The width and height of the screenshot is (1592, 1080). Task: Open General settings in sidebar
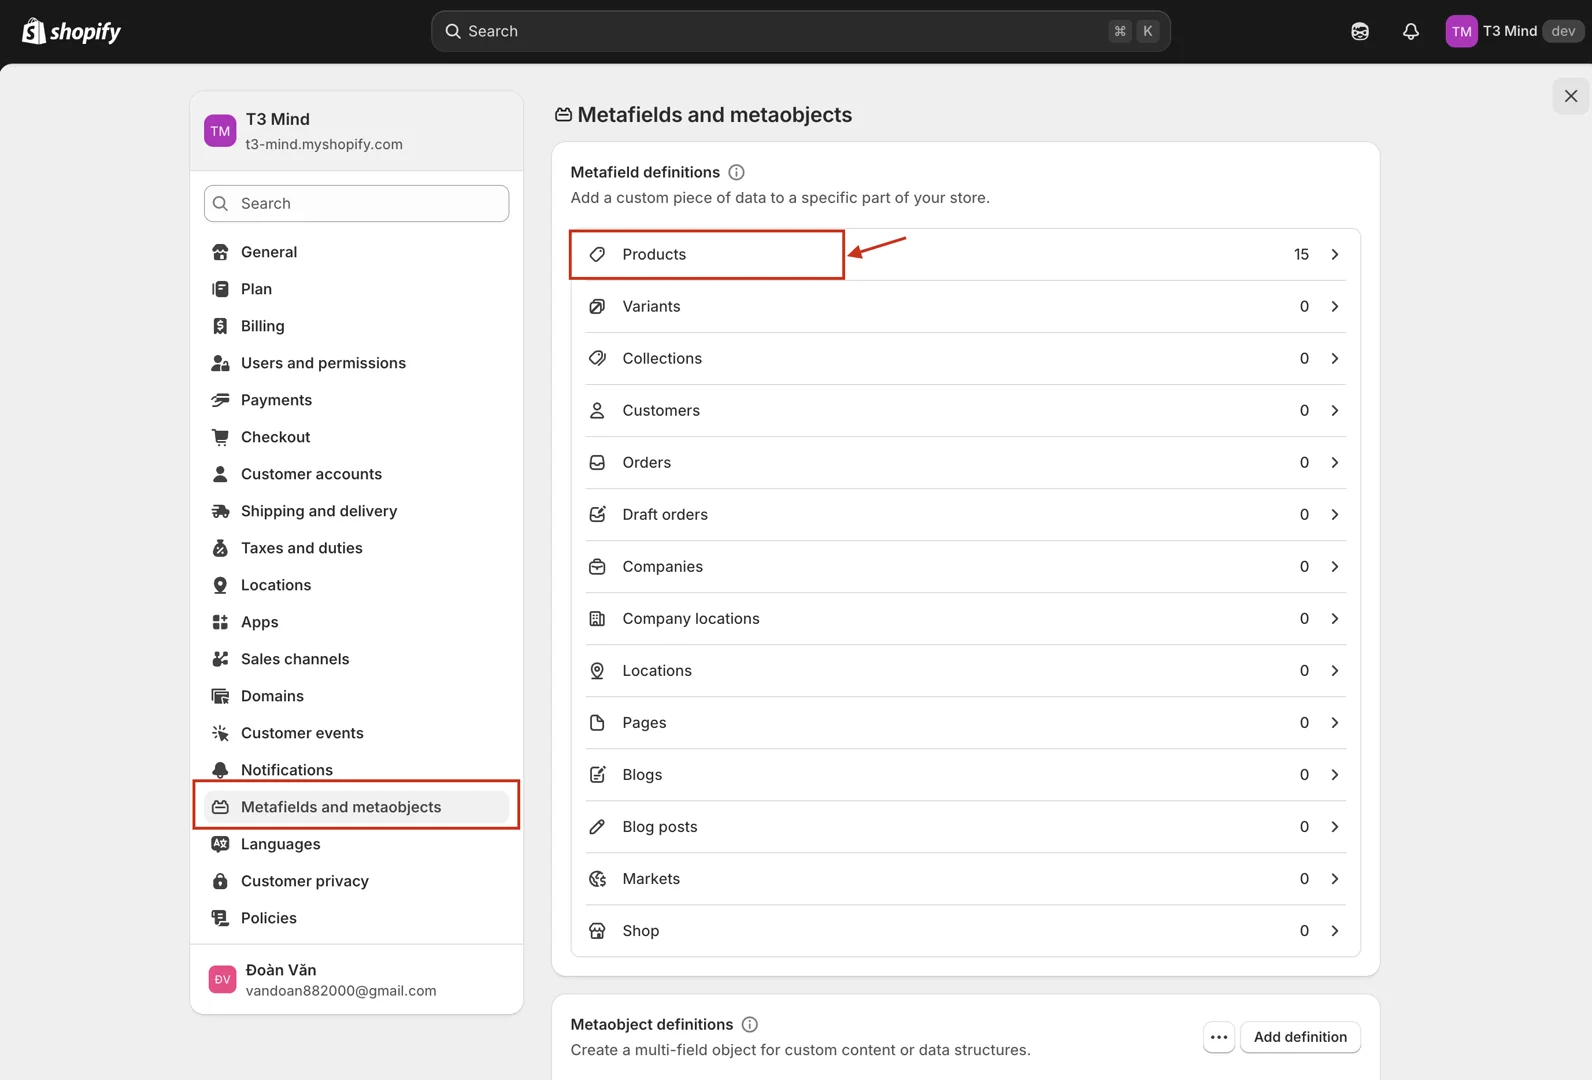pyautogui.click(x=356, y=252)
